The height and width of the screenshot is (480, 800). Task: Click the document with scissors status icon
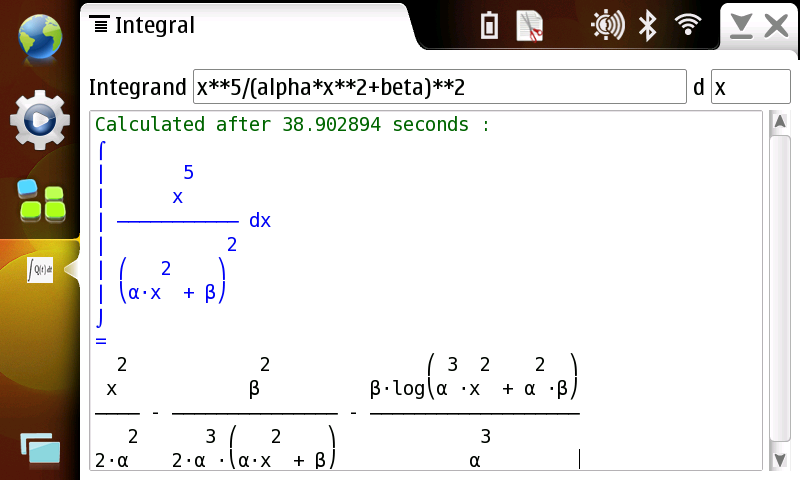click(530, 26)
